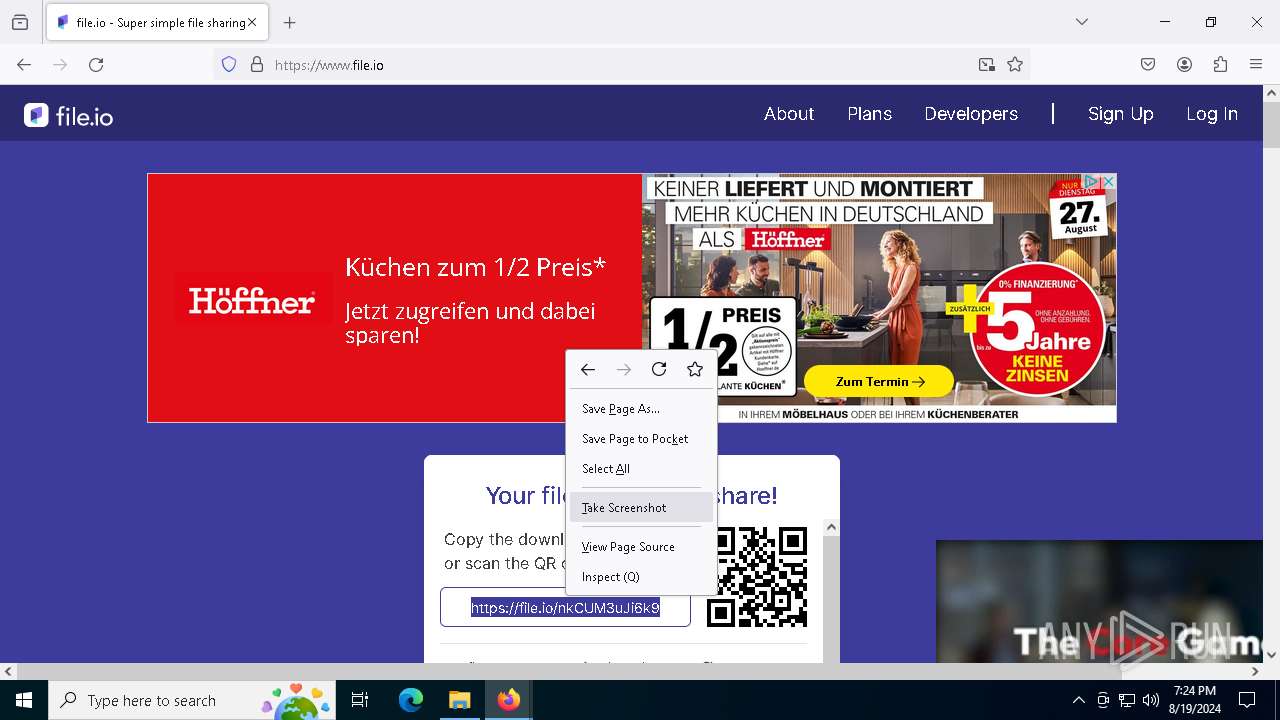Click the Zum Termin ad button
The width and height of the screenshot is (1280, 720).
click(879, 381)
